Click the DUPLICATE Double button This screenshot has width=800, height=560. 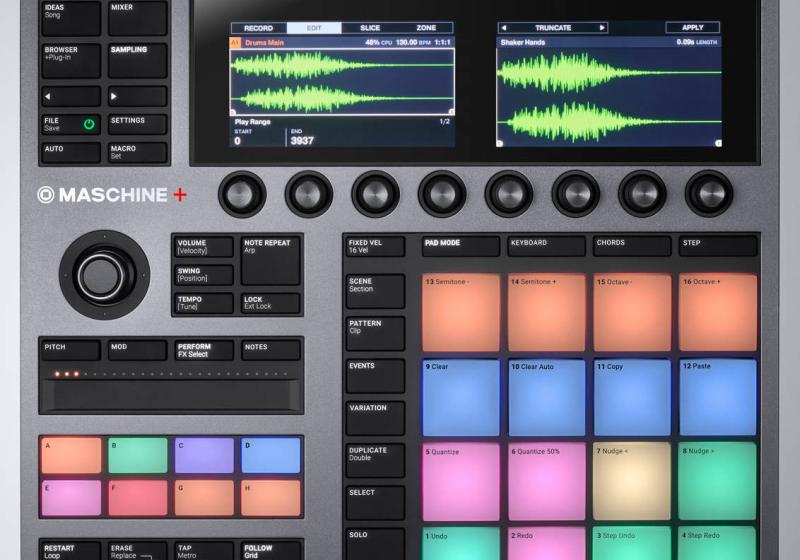click(x=376, y=461)
